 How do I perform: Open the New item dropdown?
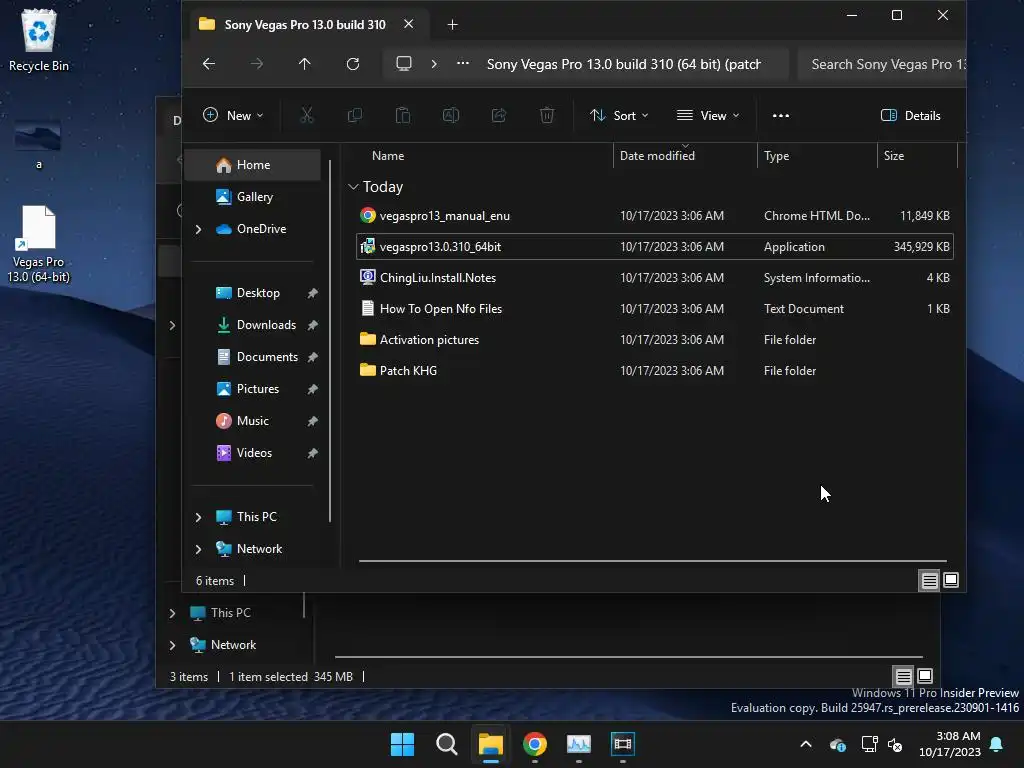[x=233, y=116]
